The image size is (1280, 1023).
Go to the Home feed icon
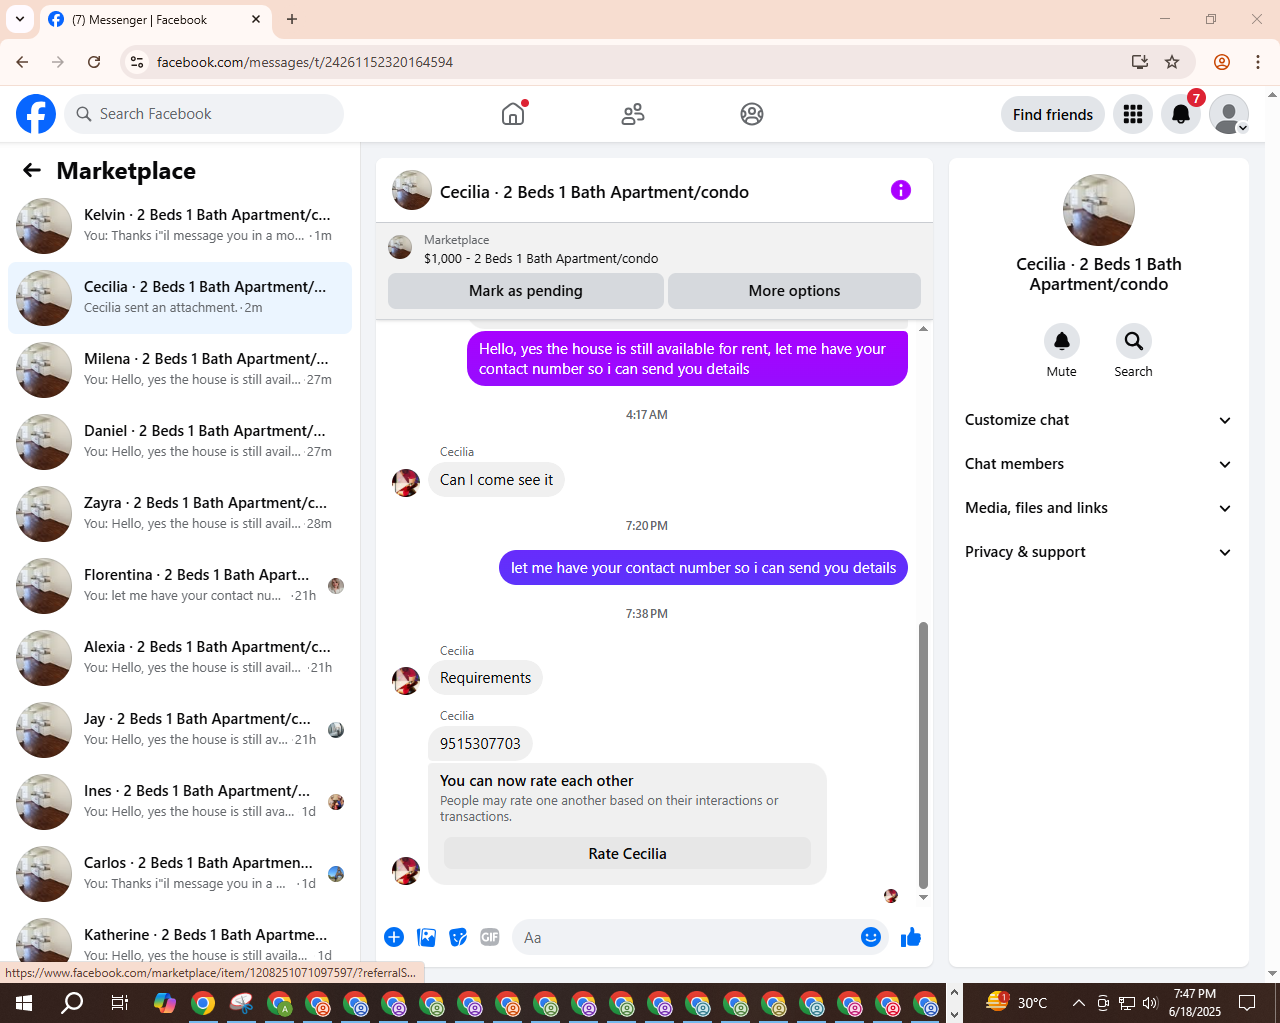click(513, 114)
